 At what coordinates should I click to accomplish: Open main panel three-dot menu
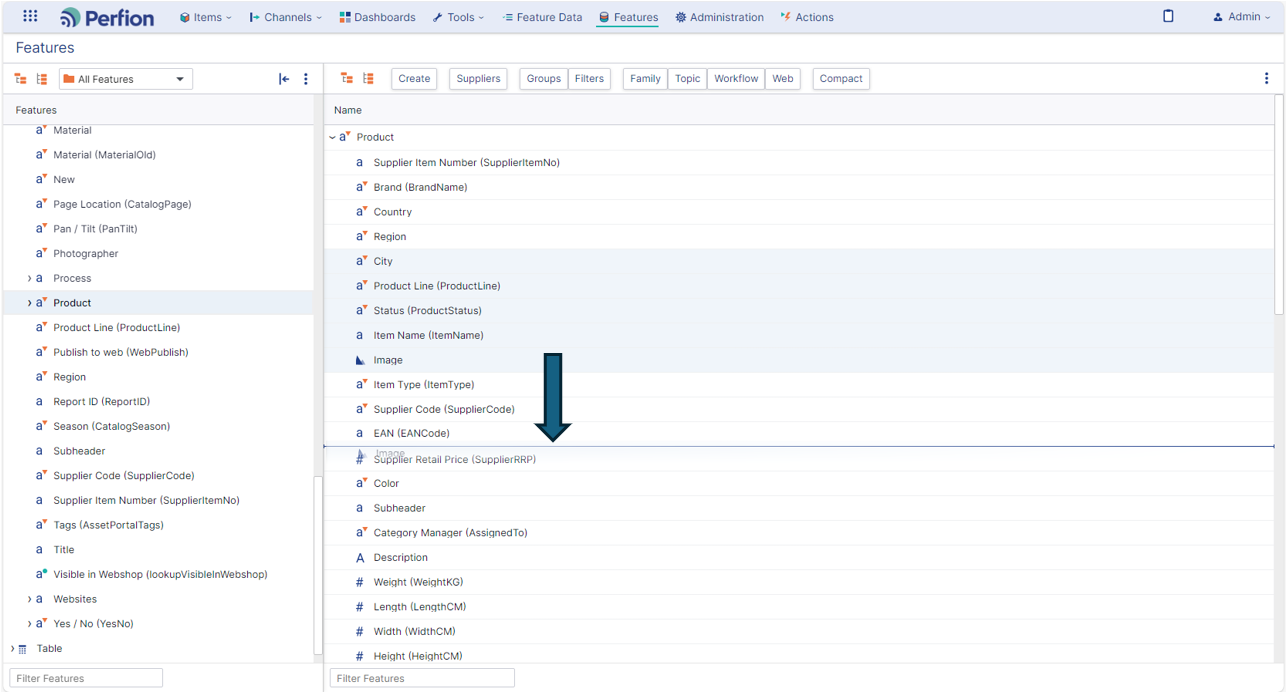[x=1267, y=79]
